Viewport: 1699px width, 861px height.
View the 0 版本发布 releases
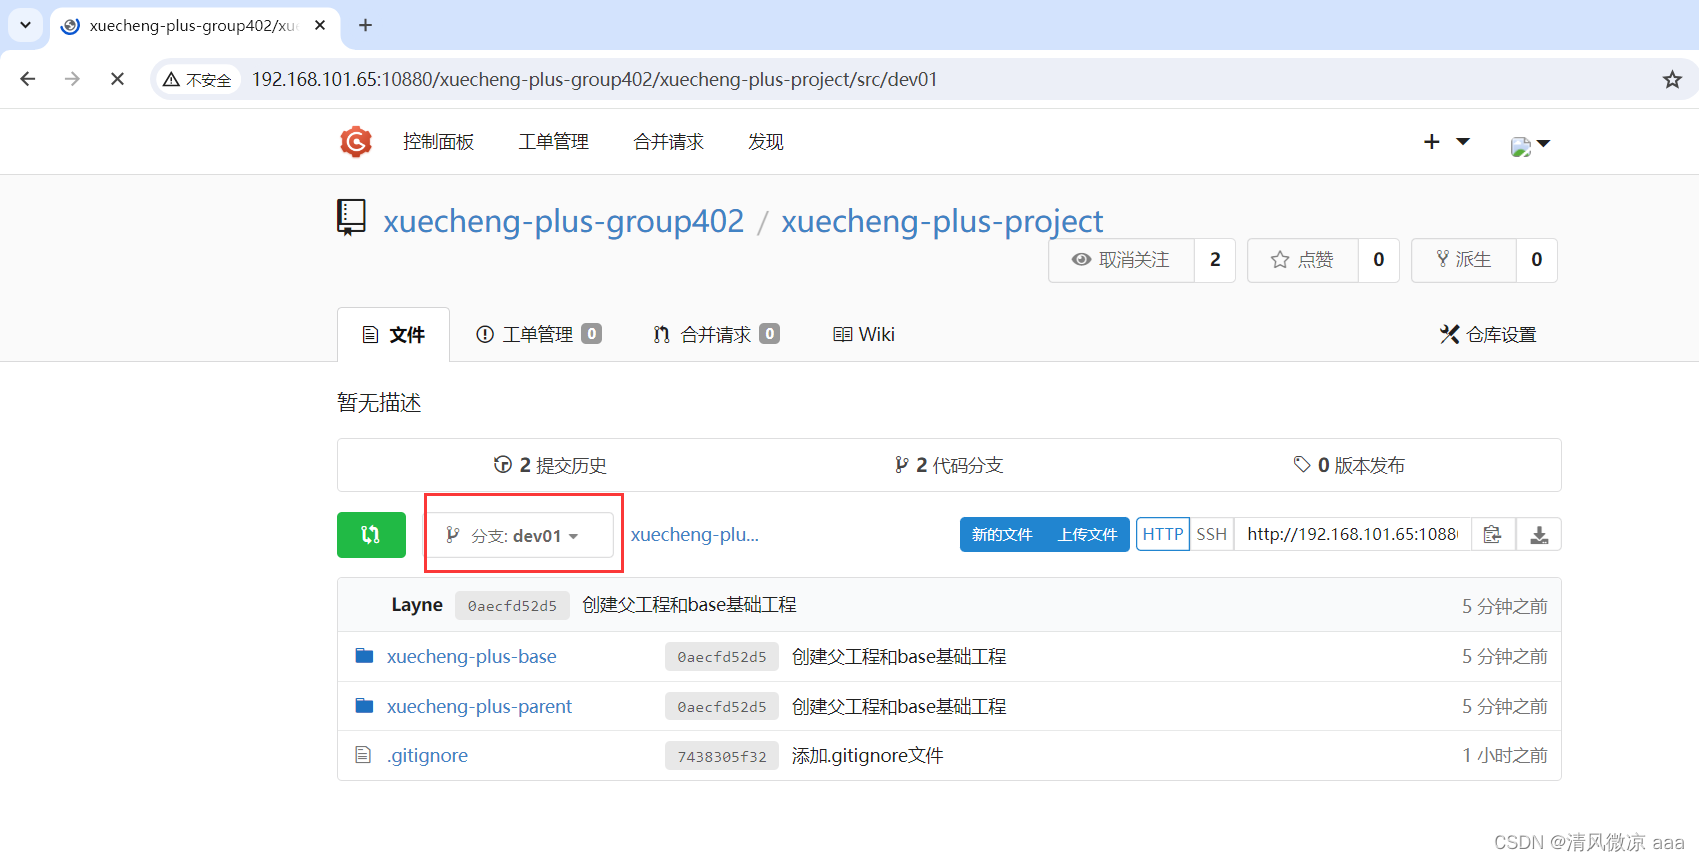[1349, 465]
